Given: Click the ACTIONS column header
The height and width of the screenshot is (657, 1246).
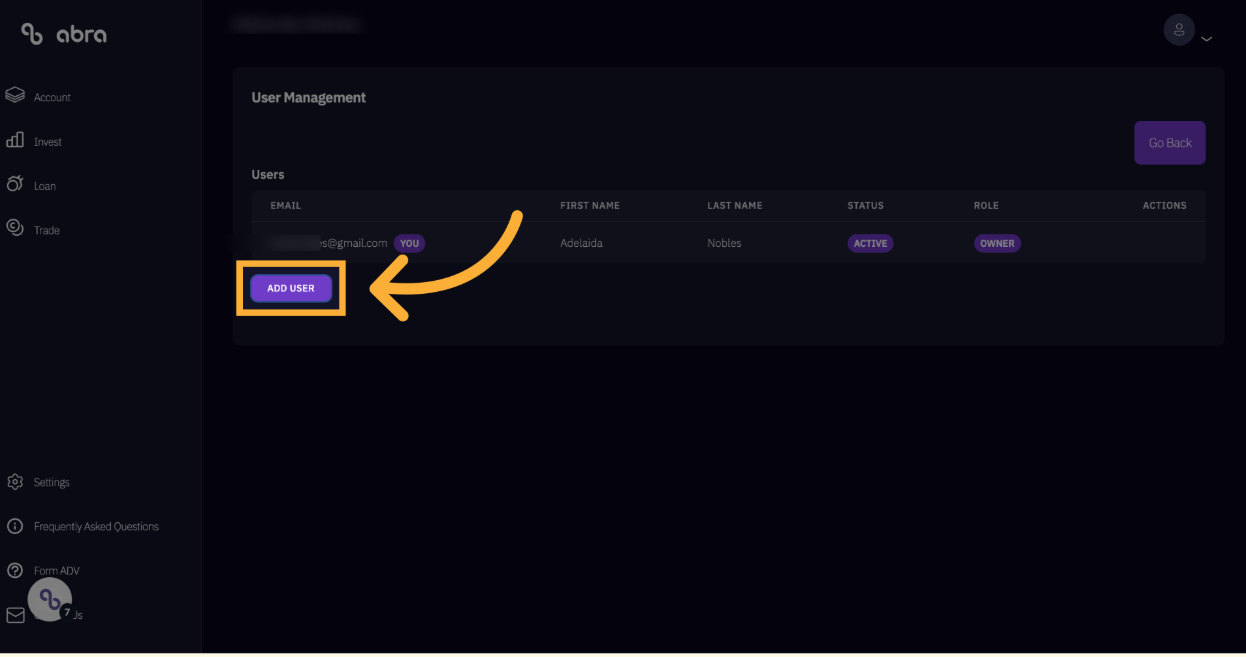Looking at the screenshot, I should pos(1165,205).
